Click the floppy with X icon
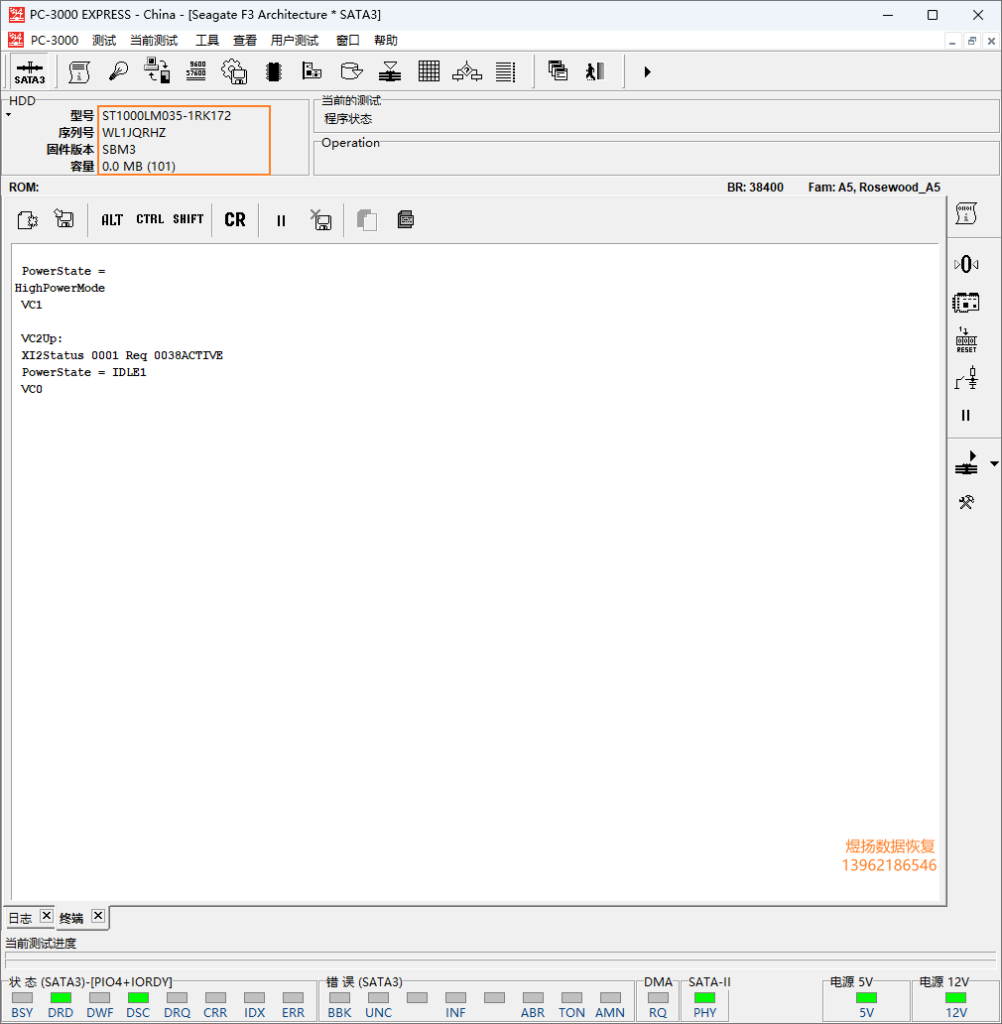 [x=320, y=219]
